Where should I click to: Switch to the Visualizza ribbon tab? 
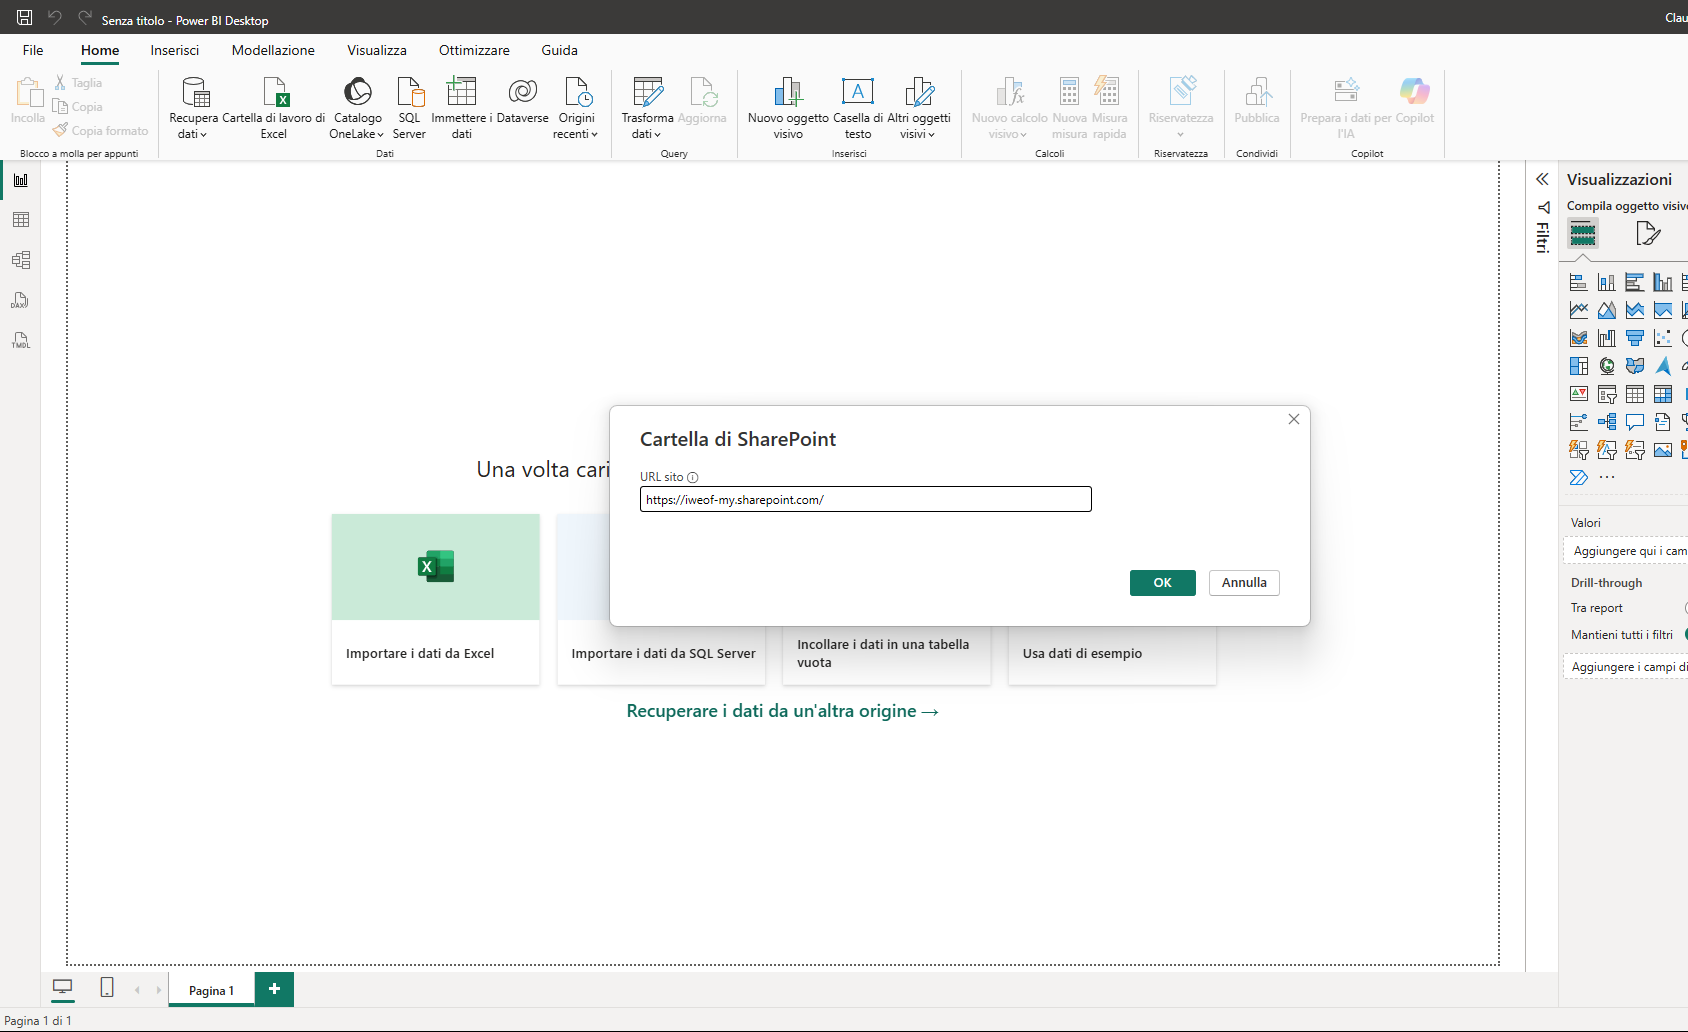coord(377,50)
